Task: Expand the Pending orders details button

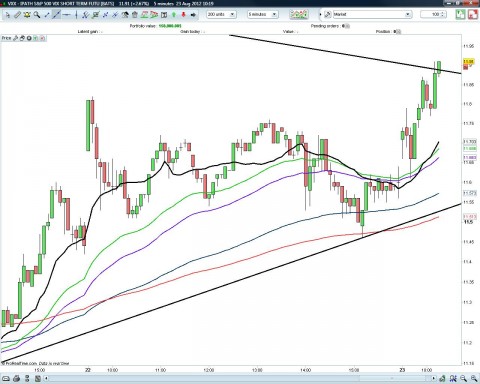Action: click(348, 26)
